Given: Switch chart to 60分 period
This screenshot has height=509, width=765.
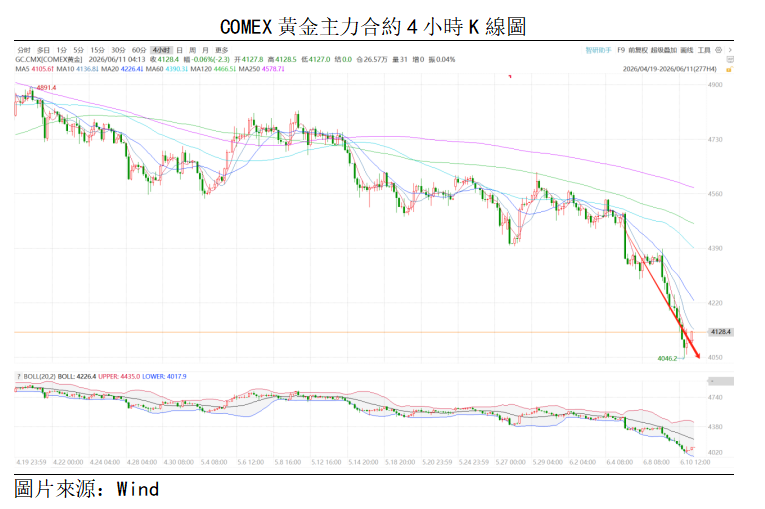Looking at the screenshot, I should click(139, 50).
